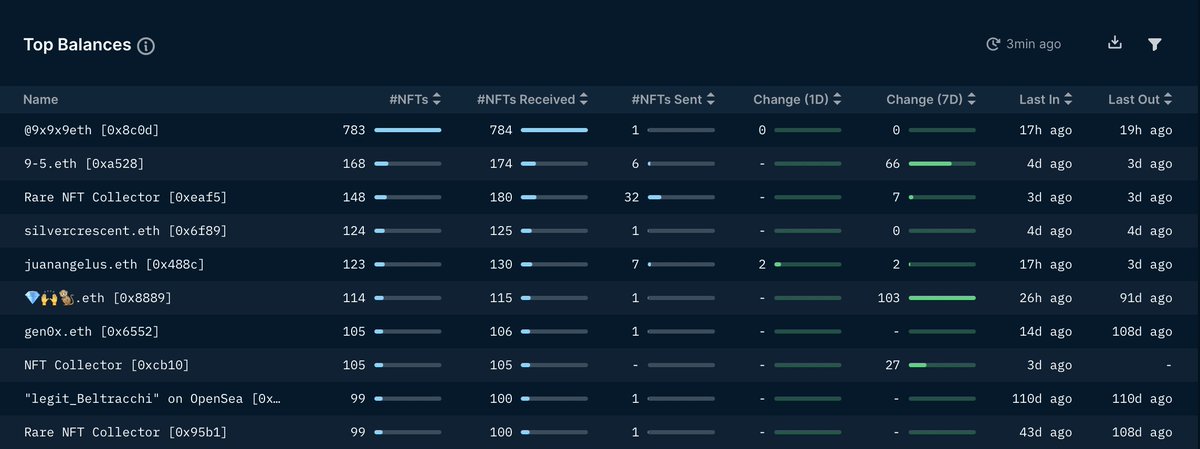Sort by Last In column arrows
Screen dimensions: 1200x449
pyautogui.click(x=1069, y=100)
